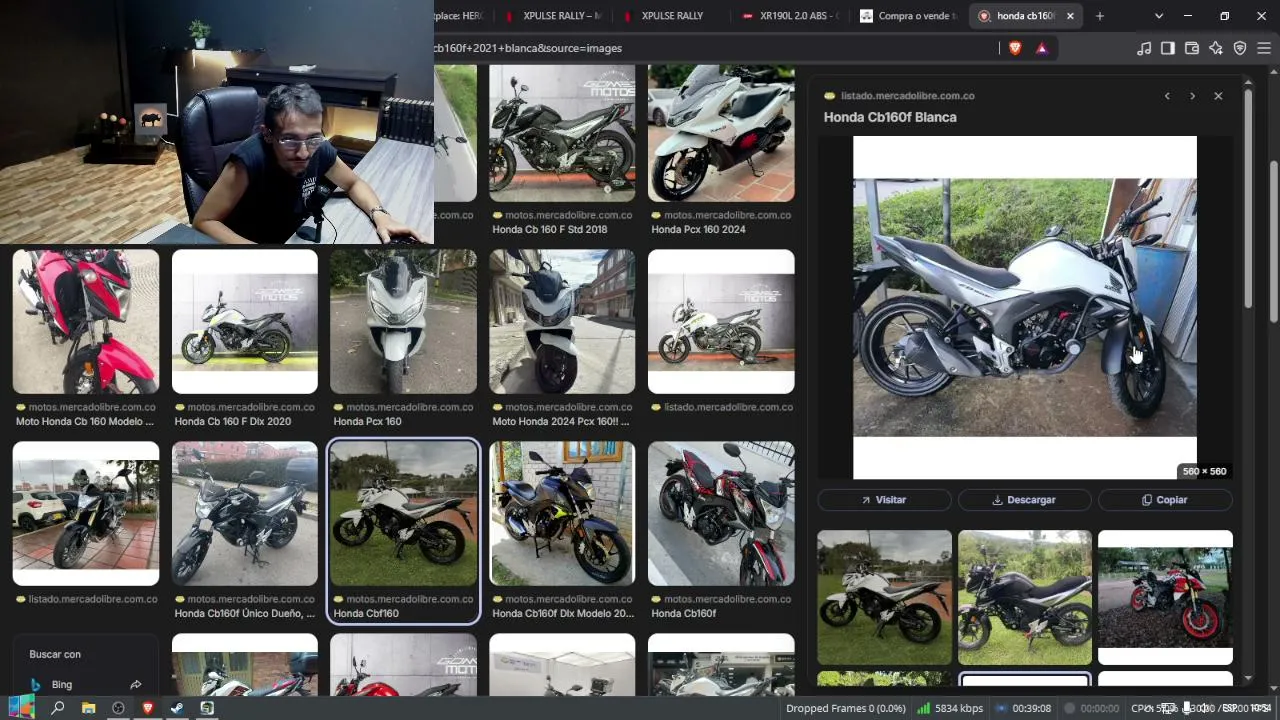
Task: Click the Bing search option
Action: 62,684
